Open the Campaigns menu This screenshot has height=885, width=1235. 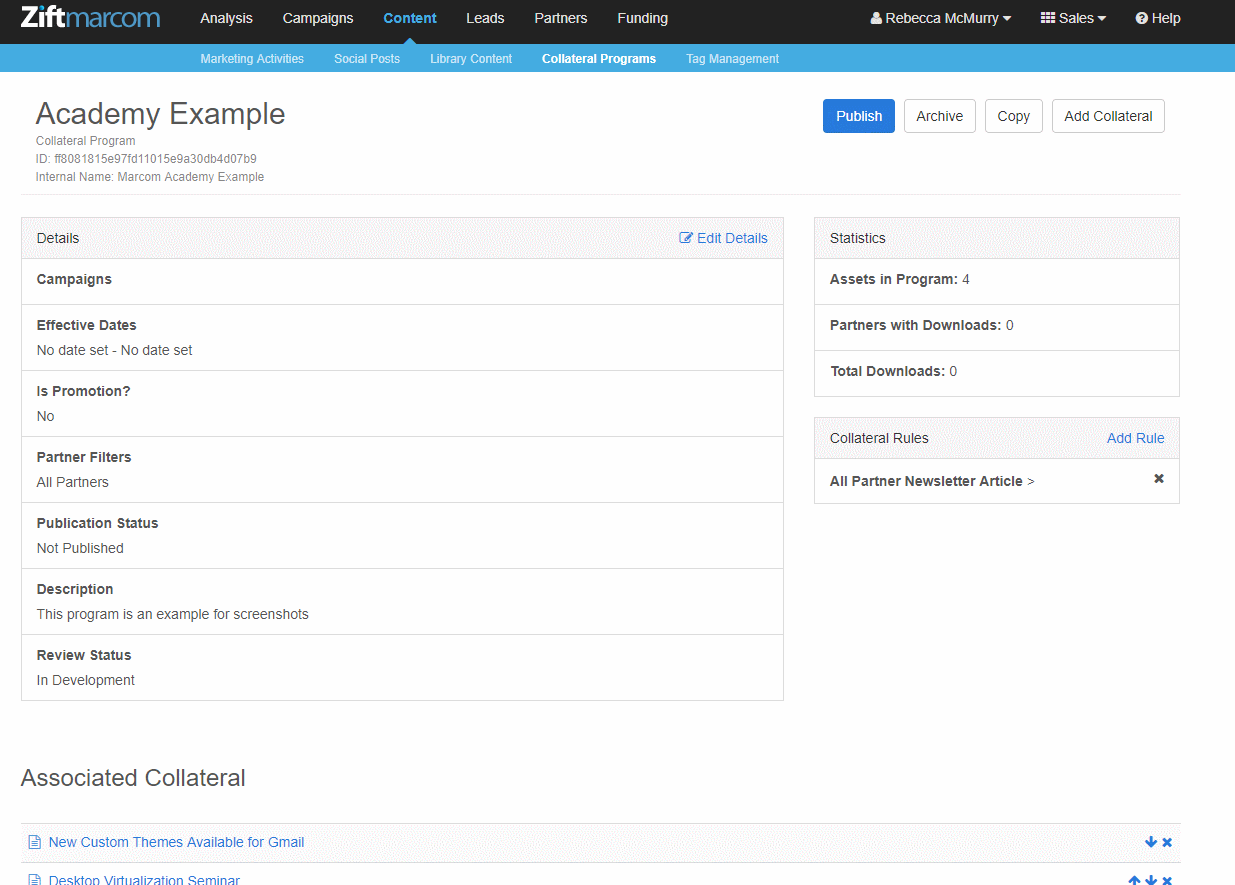pos(318,18)
